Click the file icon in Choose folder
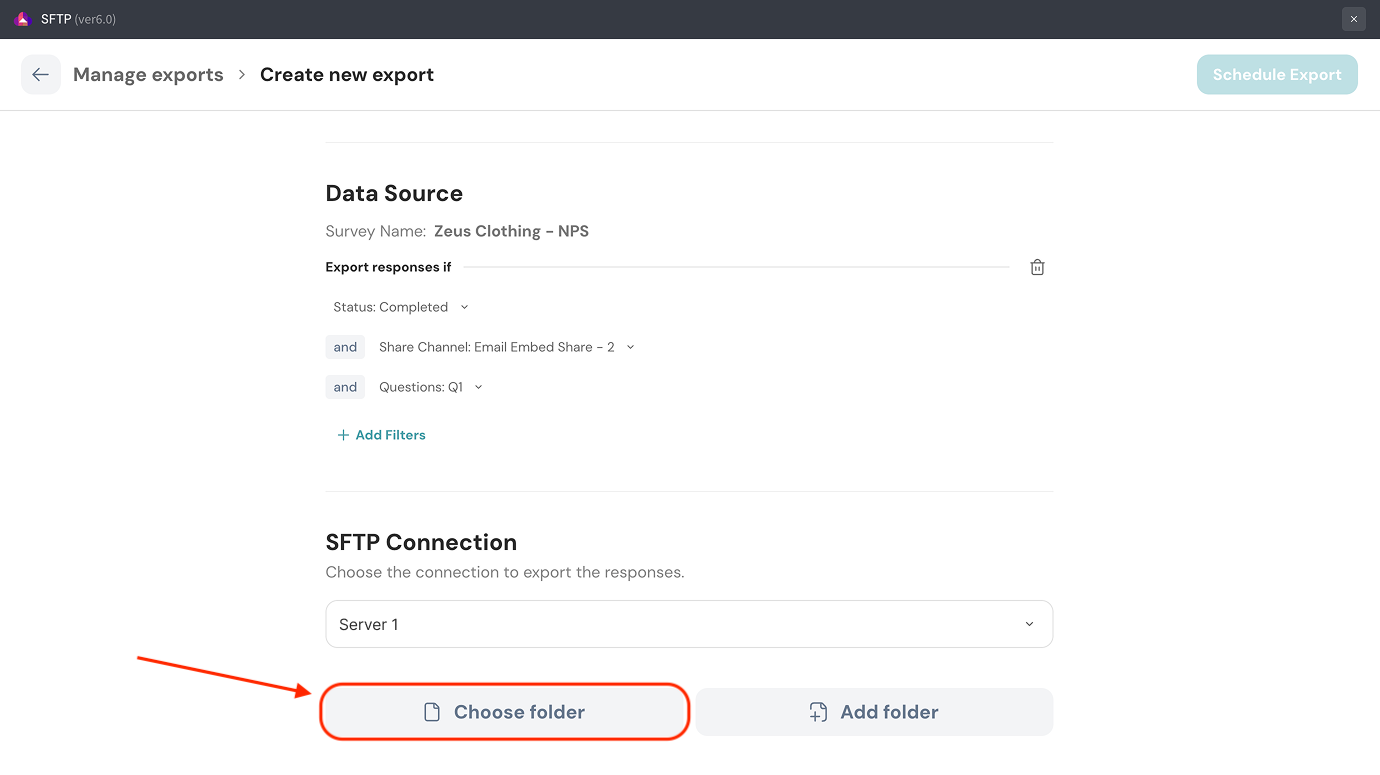Screen dimensions: 1380x775 432,712
